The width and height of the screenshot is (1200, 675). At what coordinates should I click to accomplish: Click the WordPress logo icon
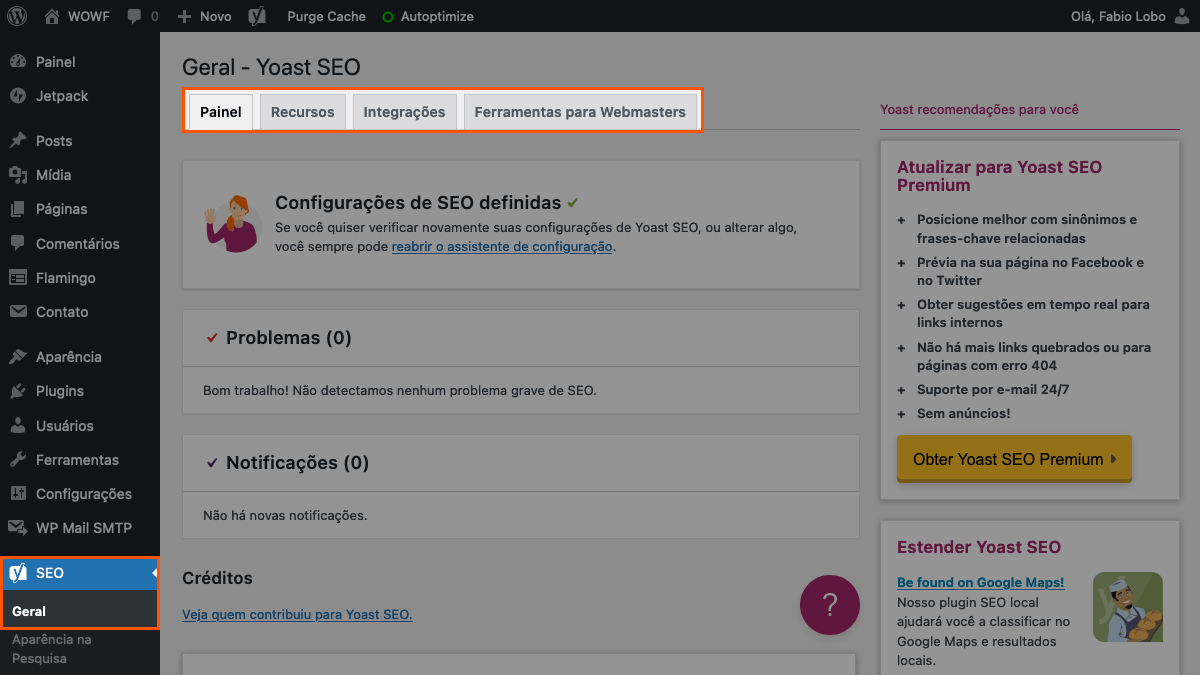[17, 16]
